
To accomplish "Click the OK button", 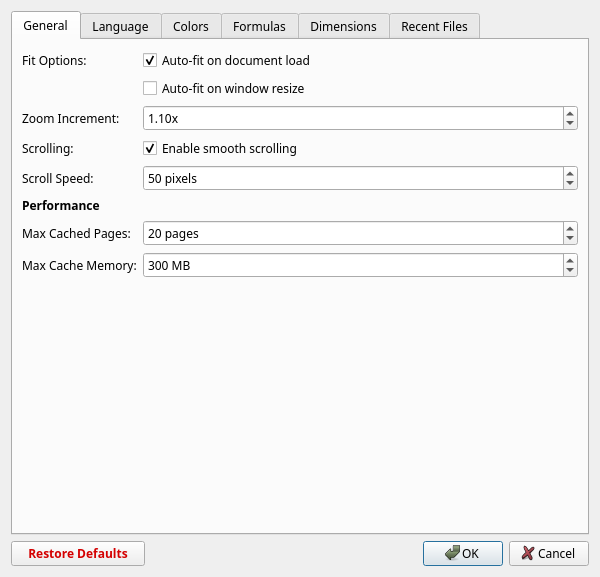I will (462, 553).
